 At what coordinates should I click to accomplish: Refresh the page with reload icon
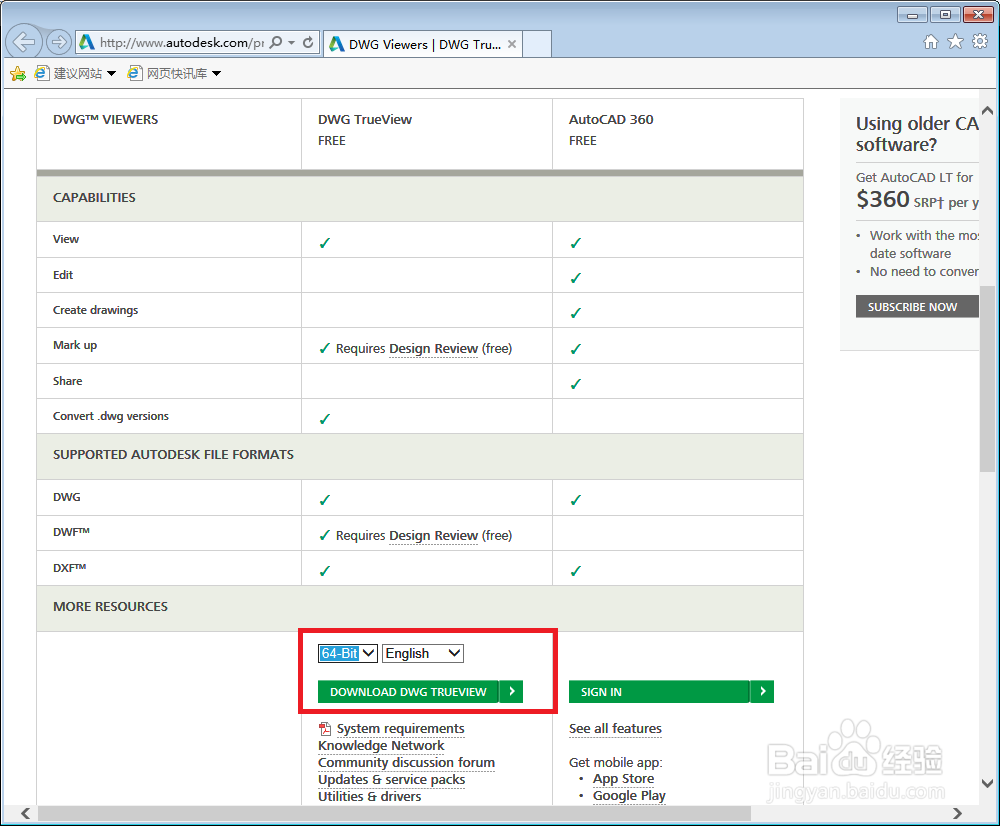pyautogui.click(x=308, y=42)
